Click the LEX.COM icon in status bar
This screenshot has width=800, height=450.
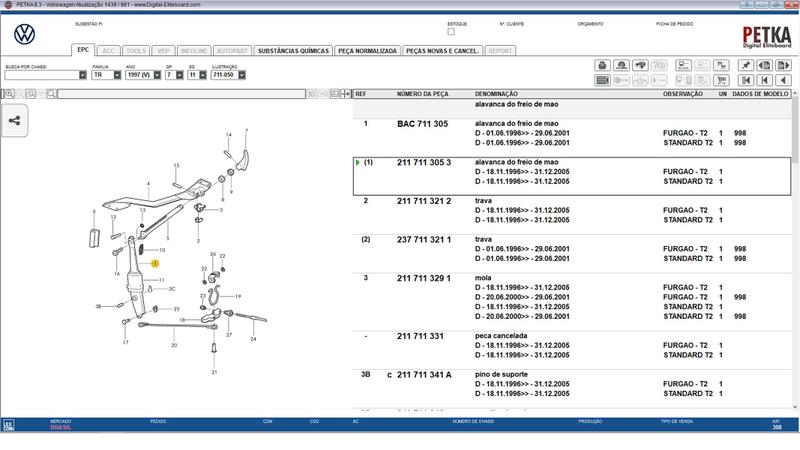[8, 425]
